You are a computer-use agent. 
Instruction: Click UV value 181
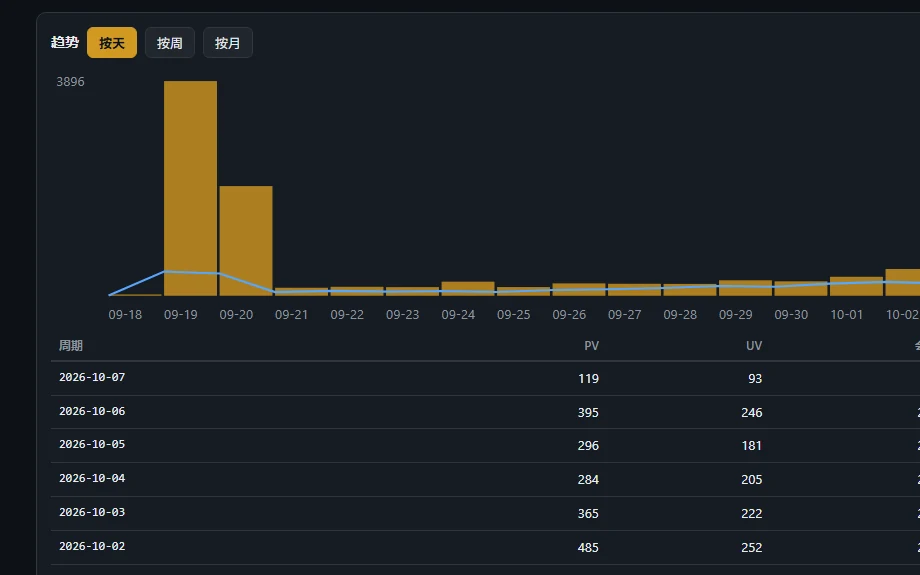pos(752,445)
